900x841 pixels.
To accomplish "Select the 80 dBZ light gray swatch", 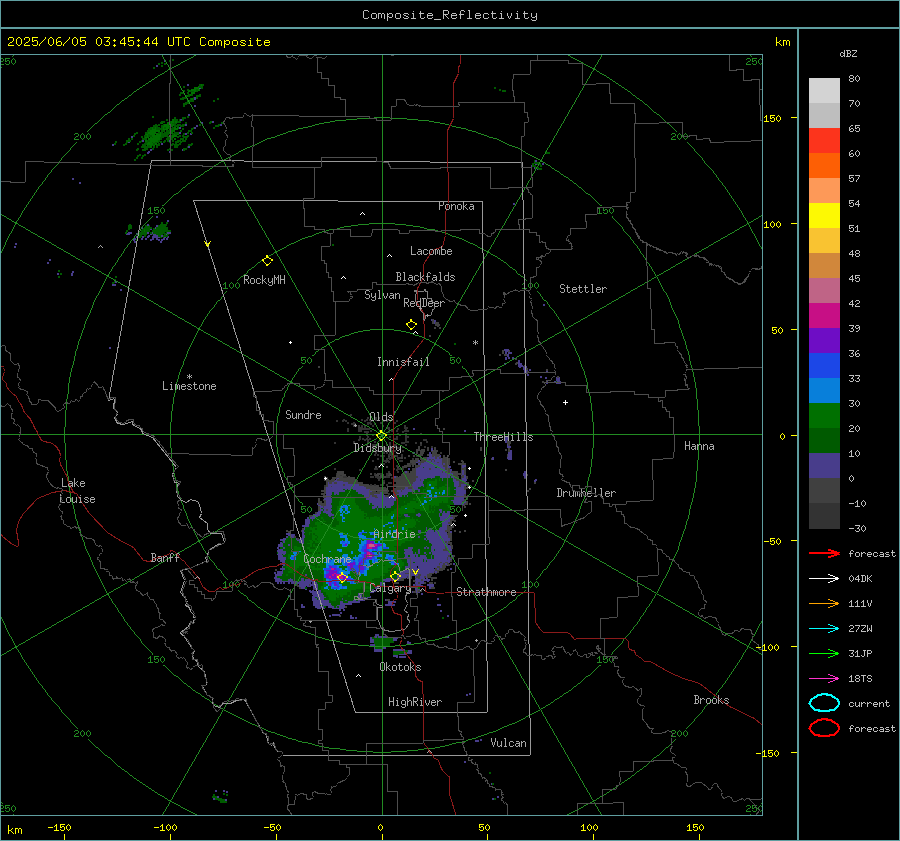I will [824, 91].
